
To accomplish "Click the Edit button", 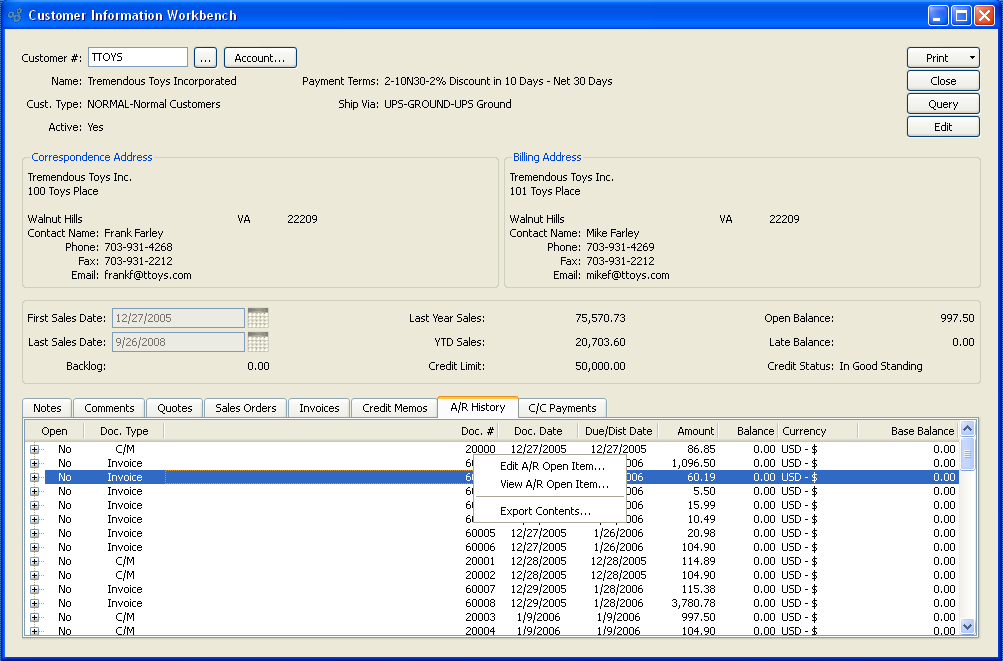I will (942, 127).
